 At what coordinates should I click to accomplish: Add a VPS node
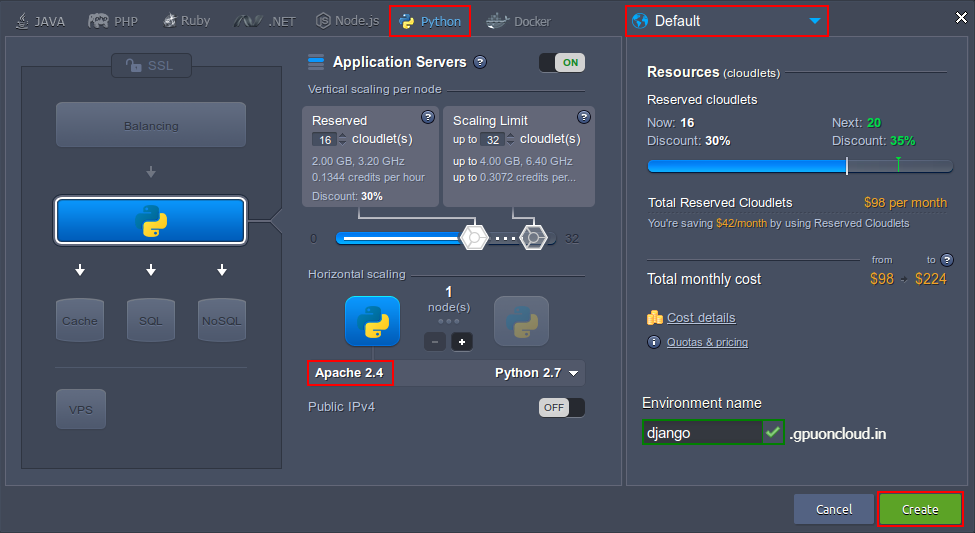(x=80, y=409)
